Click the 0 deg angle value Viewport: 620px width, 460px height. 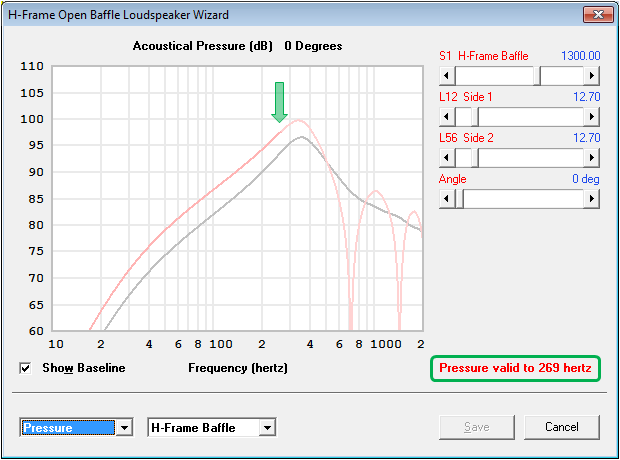(586, 179)
